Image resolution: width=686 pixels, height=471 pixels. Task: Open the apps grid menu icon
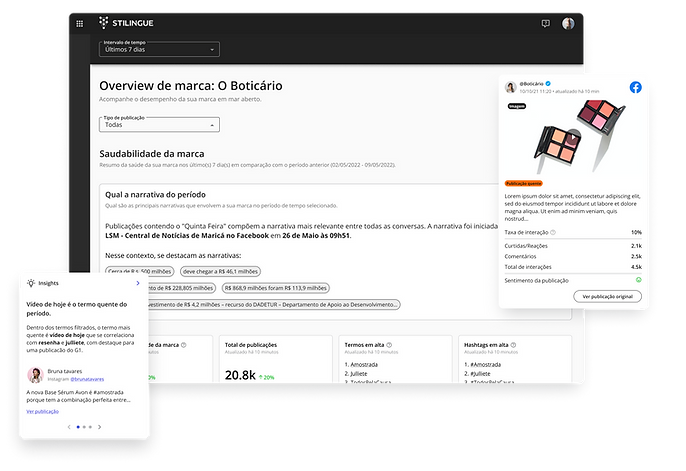point(80,24)
